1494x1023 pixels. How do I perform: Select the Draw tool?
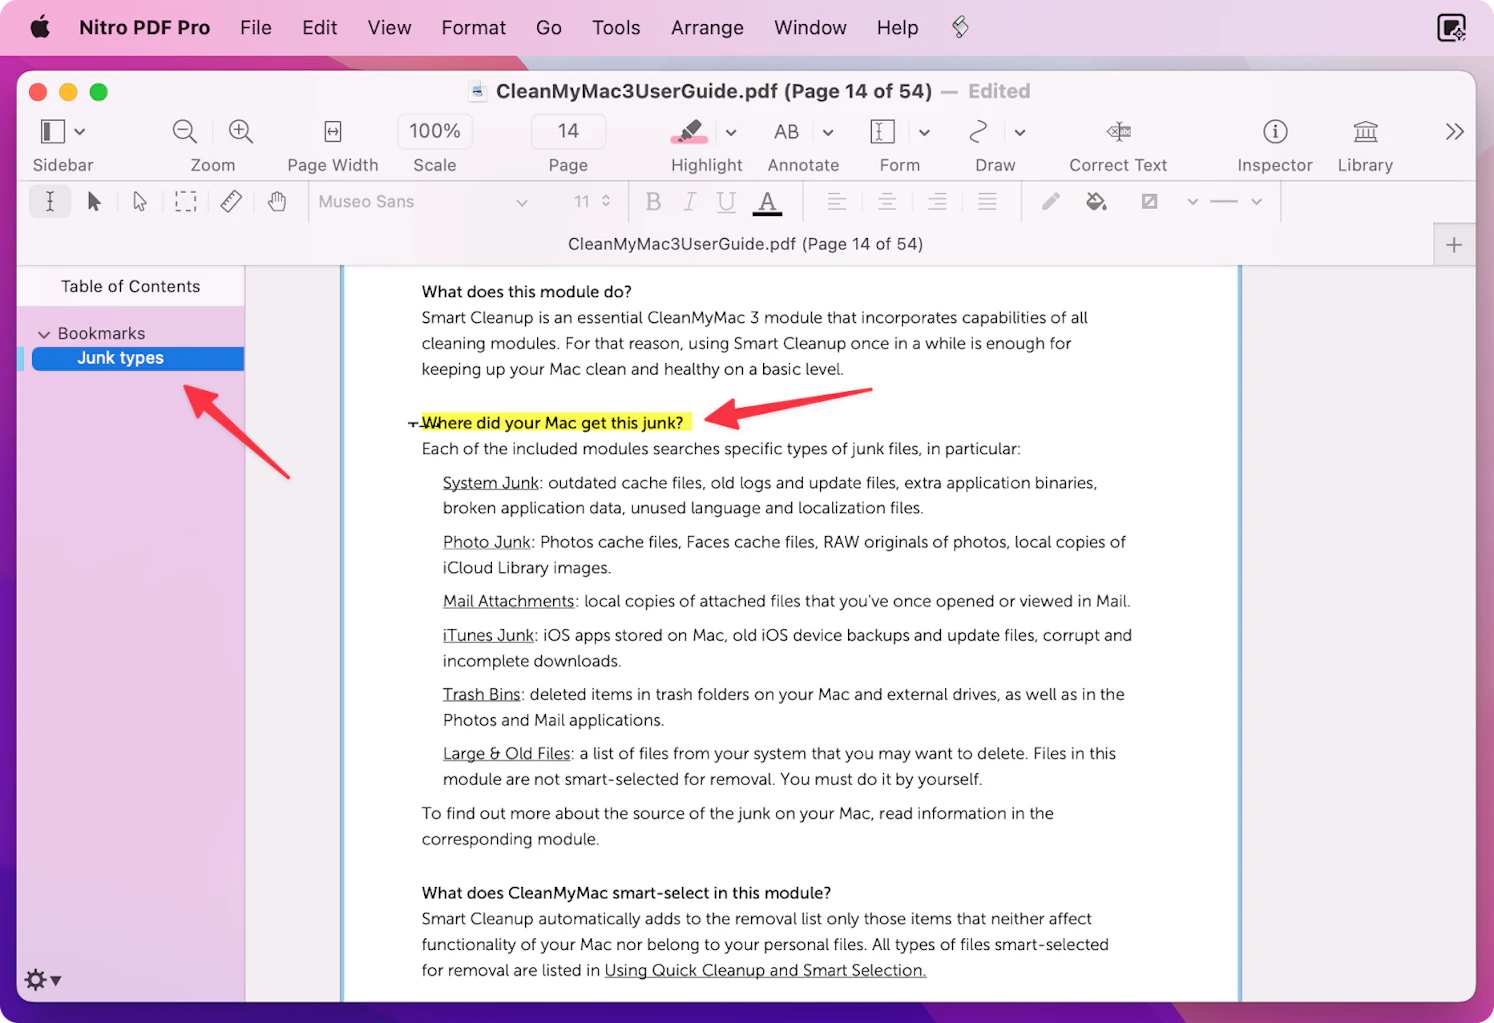click(977, 131)
